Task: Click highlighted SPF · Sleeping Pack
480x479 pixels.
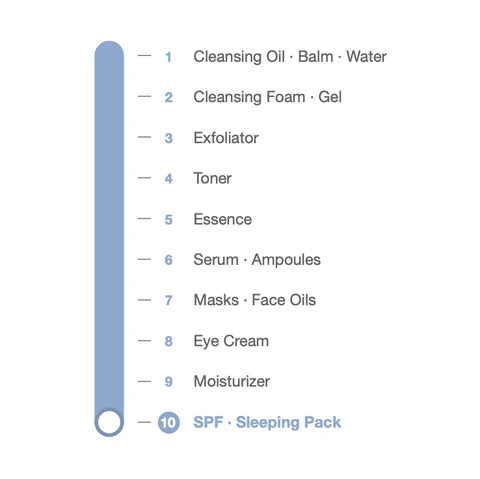Action: click(x=267, y=422)
